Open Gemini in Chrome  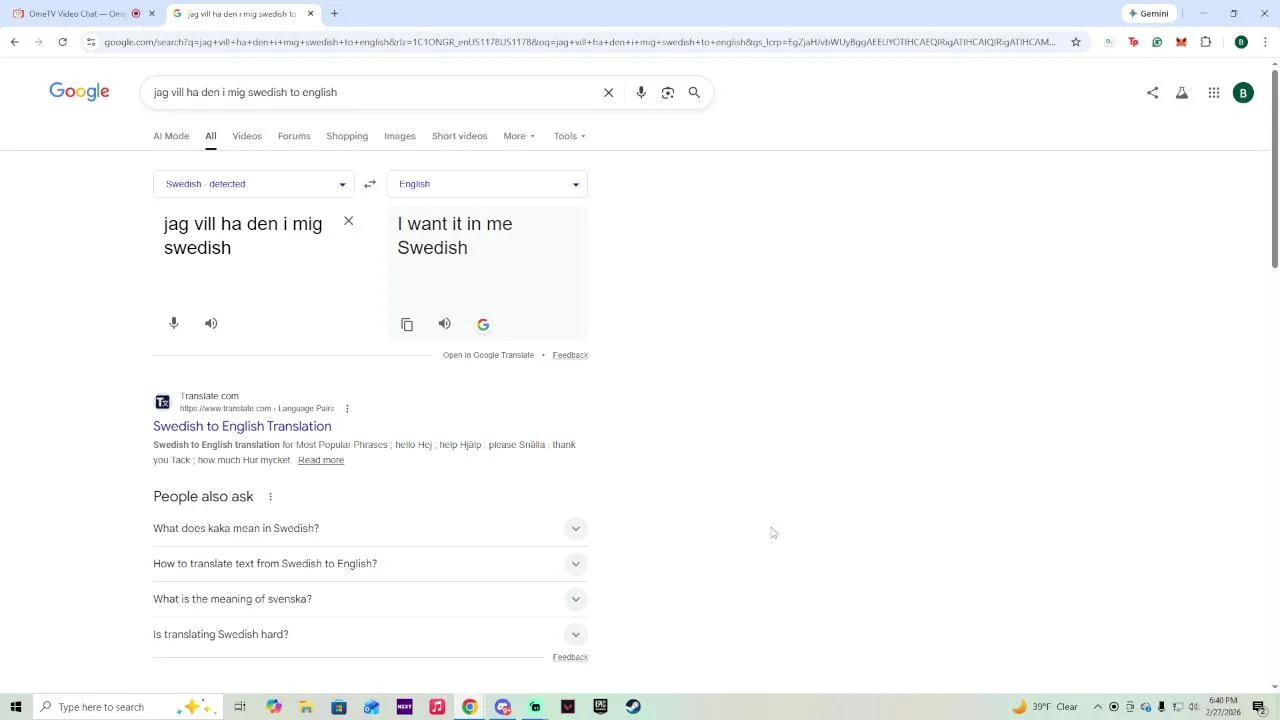click(x=1149, y=14)
